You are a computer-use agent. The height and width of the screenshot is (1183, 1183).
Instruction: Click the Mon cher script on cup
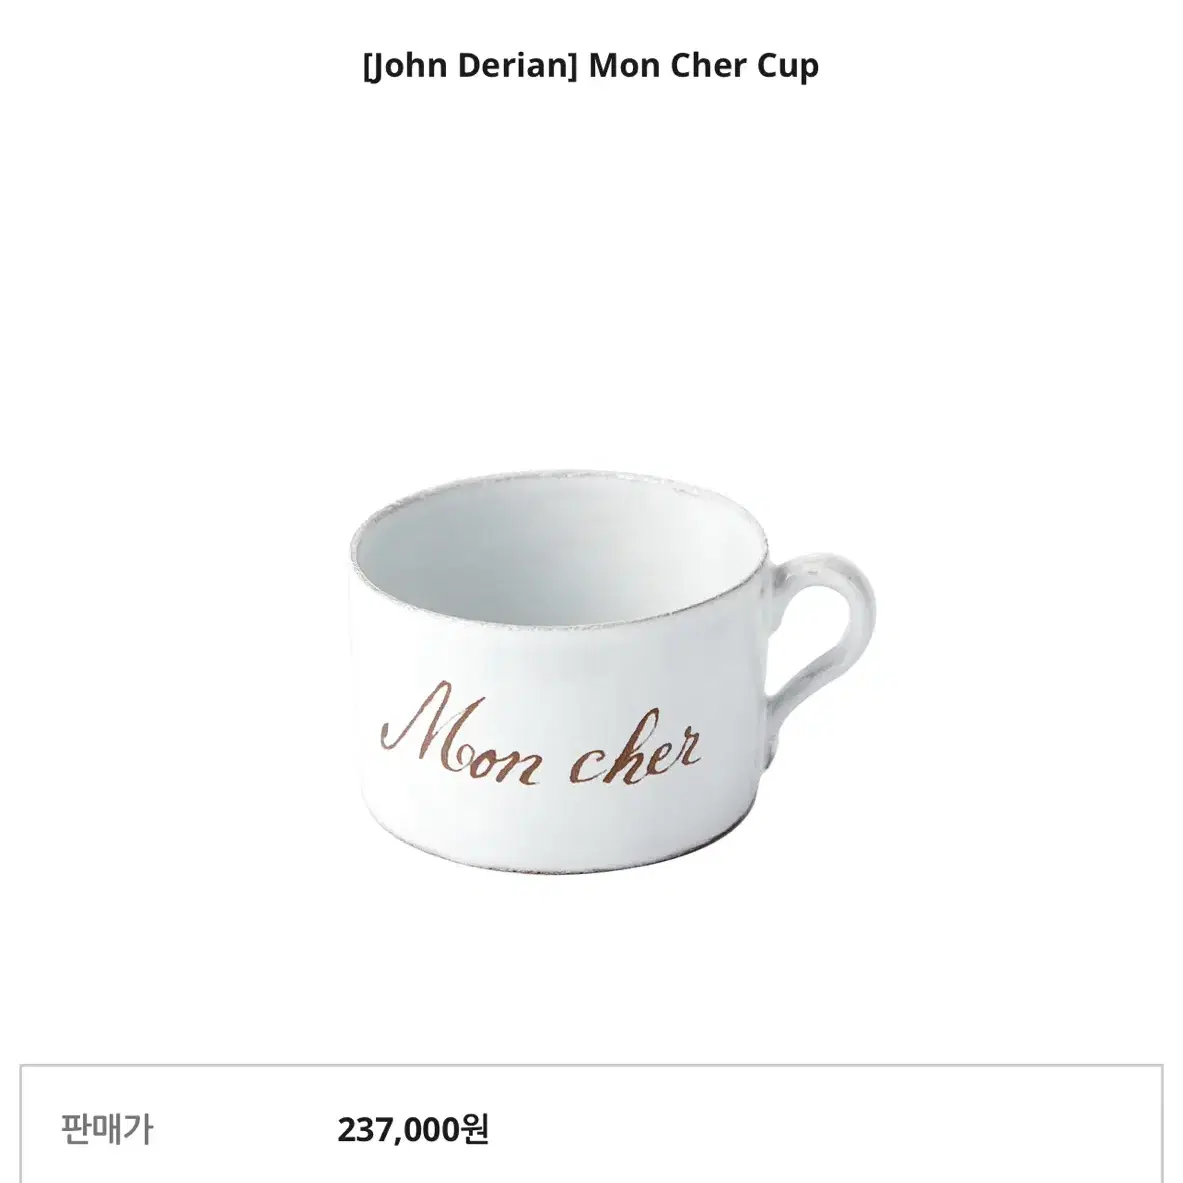point(541,734)
